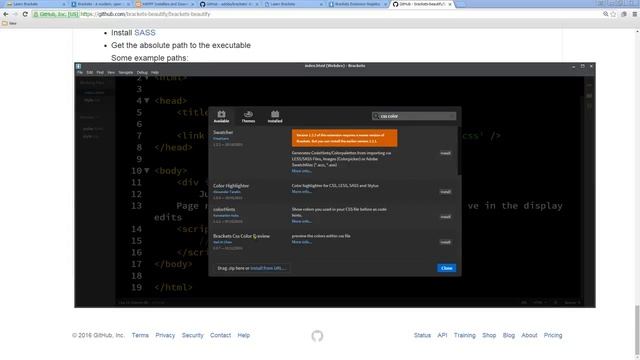Click the zoom magnifier icon in address bar

click(x=606, y=14)
